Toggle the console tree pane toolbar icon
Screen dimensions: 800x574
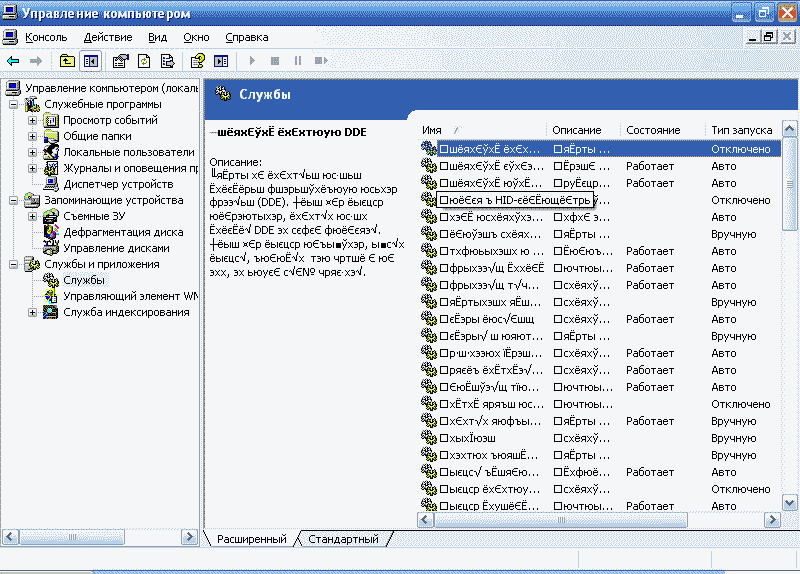[91, 61]
